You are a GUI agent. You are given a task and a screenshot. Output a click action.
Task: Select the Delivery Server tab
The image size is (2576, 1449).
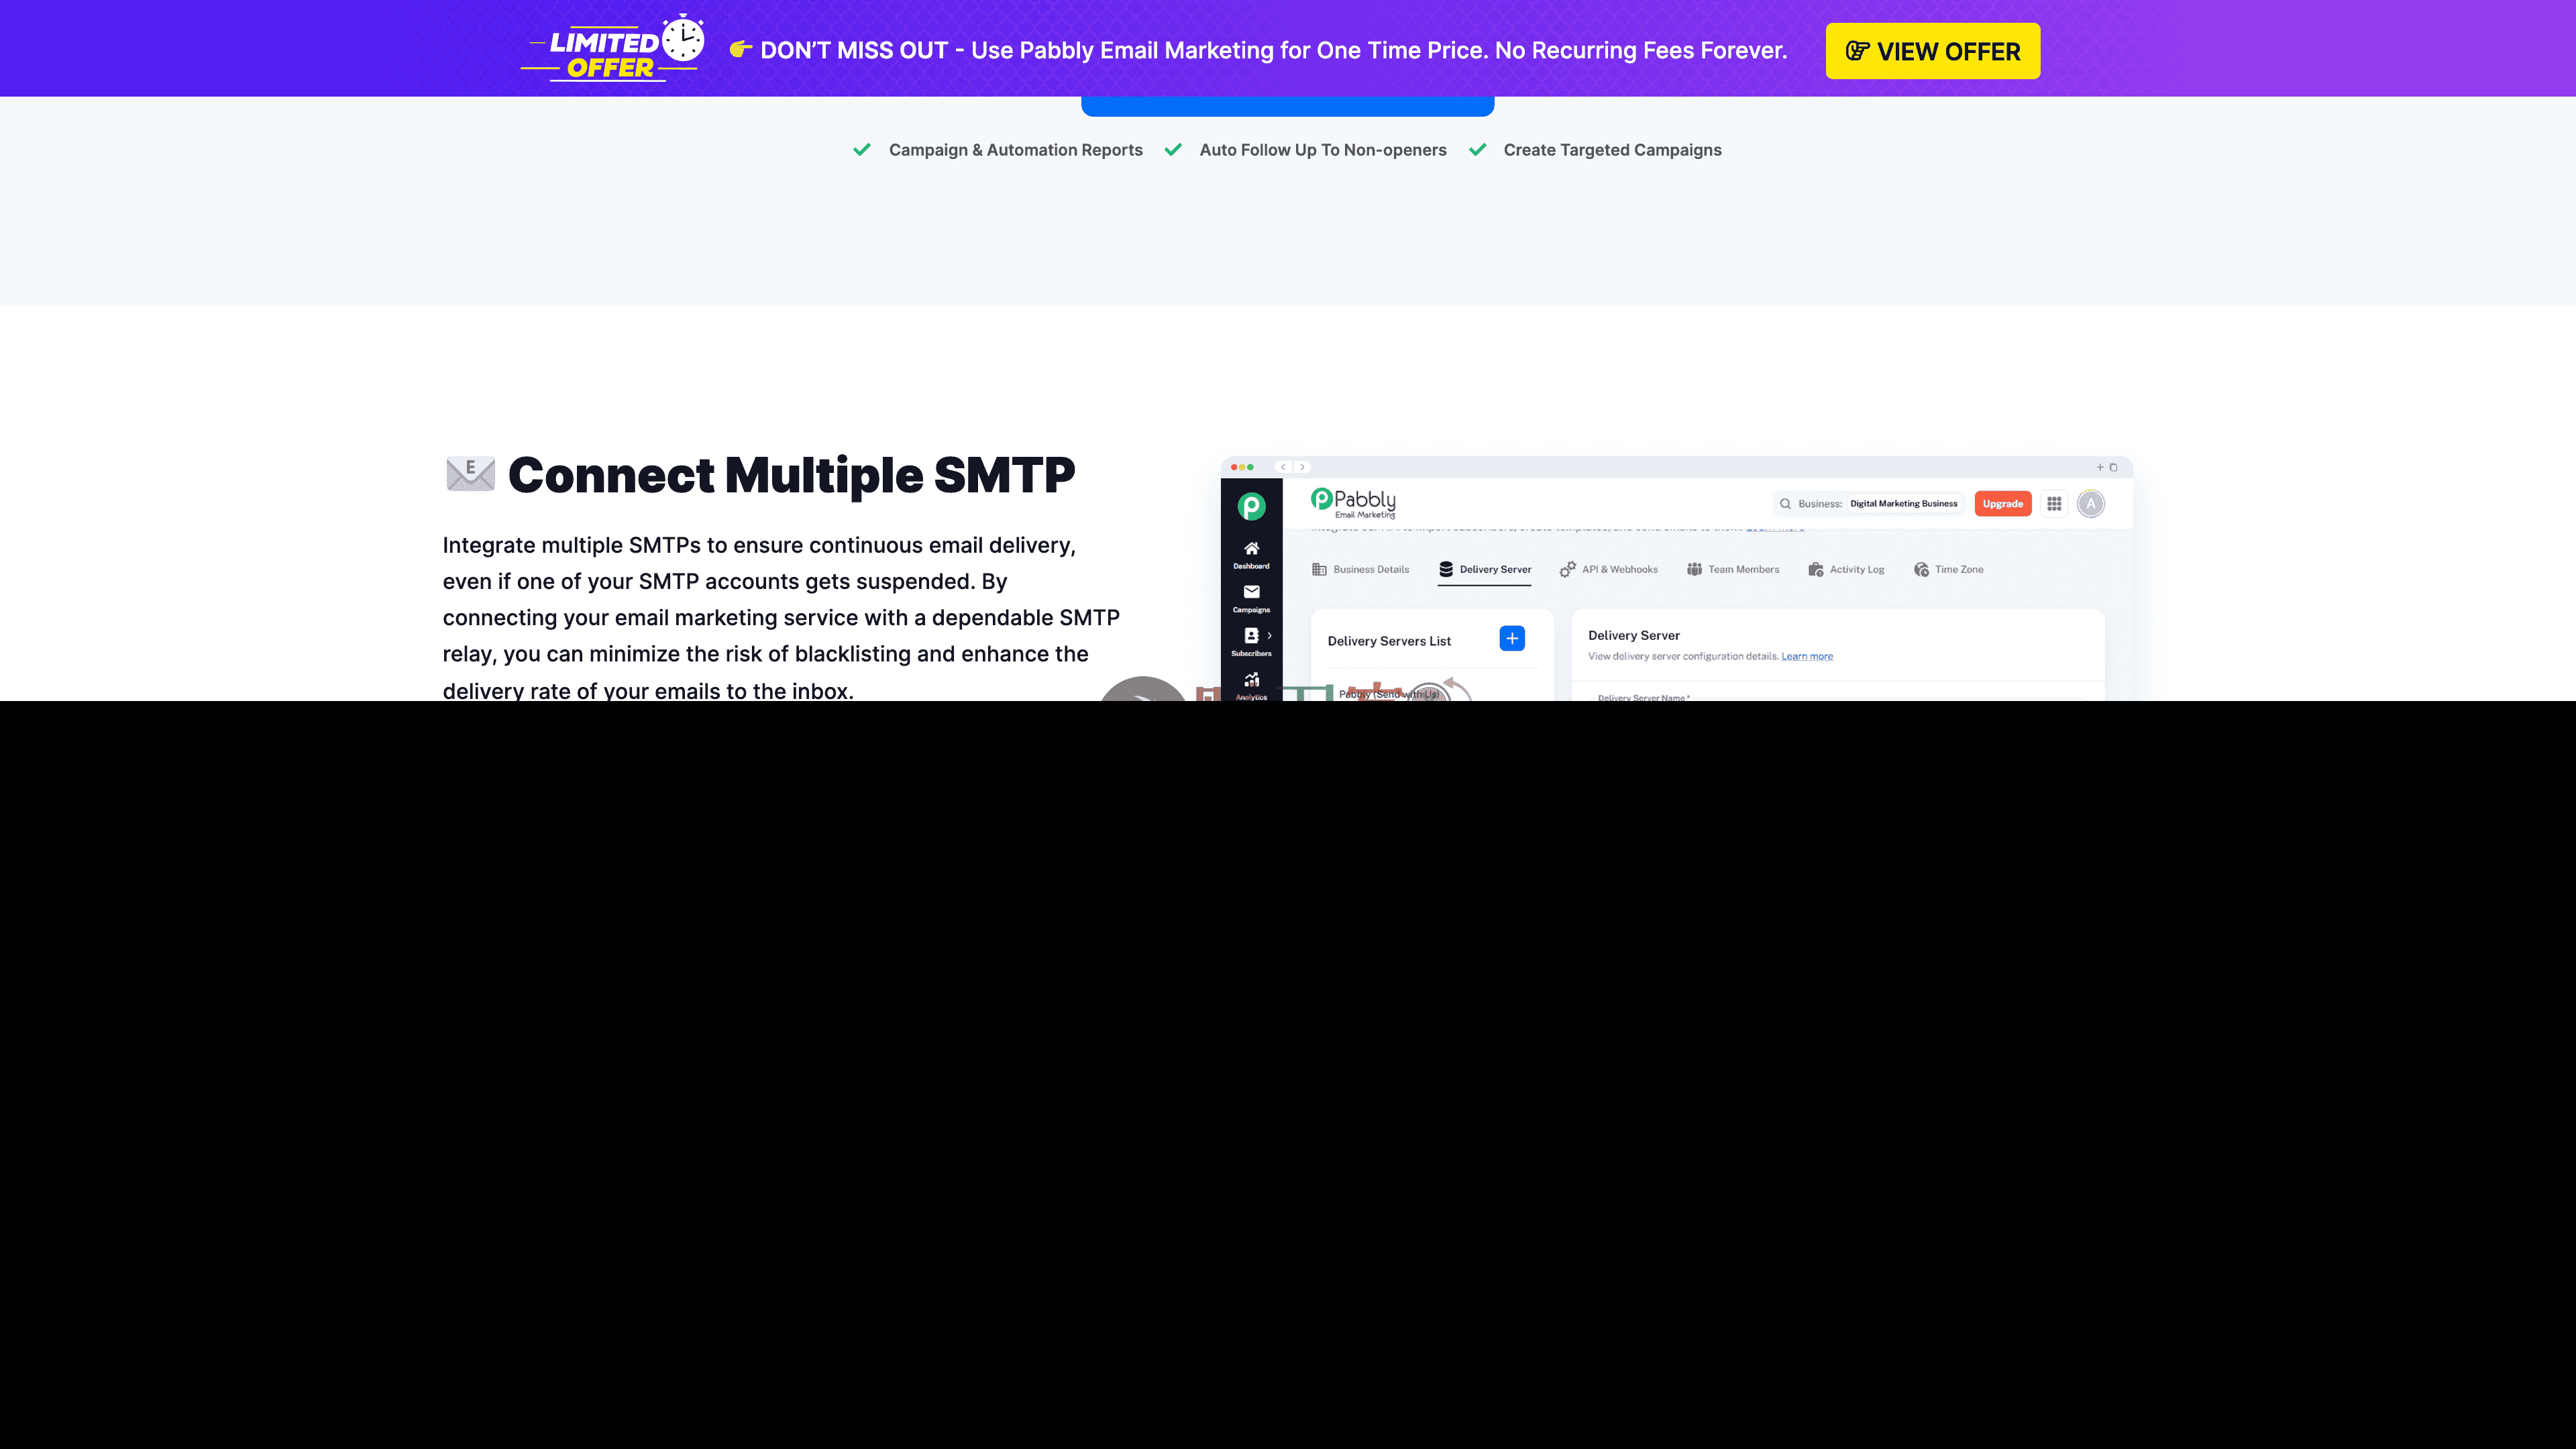pyautogui.click(x=1485, y=570)
